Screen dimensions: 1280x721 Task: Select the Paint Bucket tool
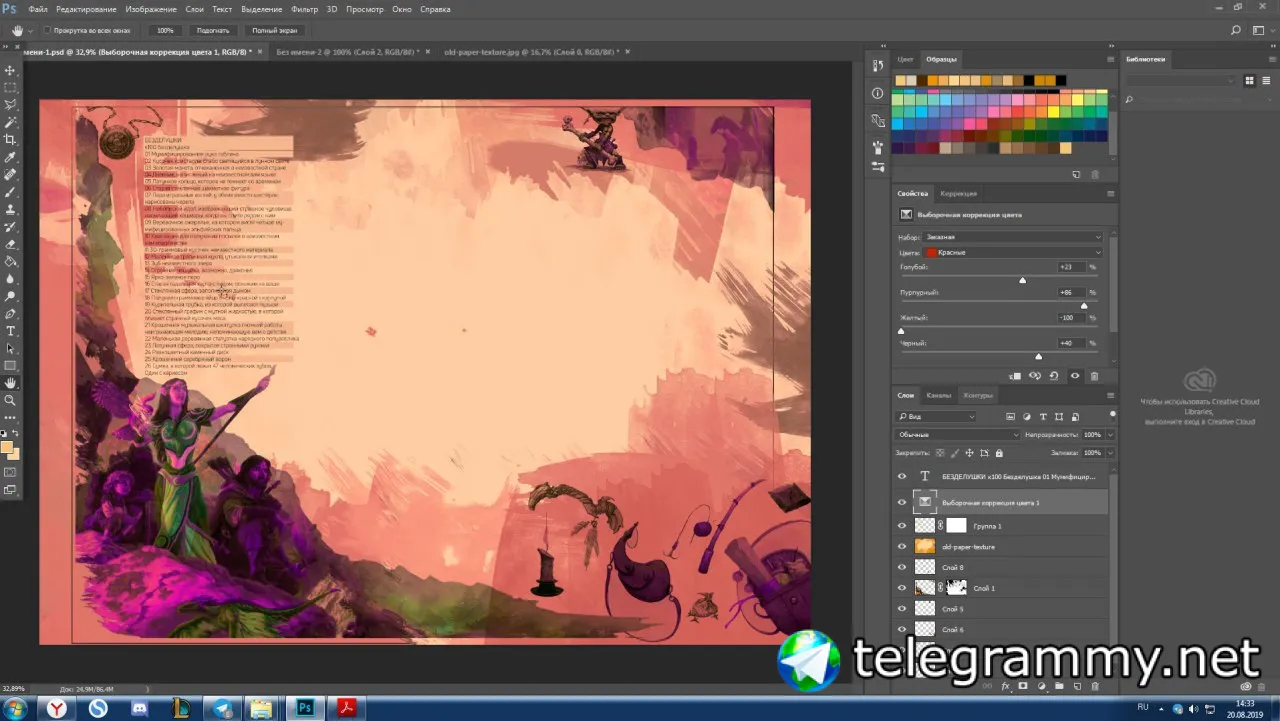coord(11,261)
